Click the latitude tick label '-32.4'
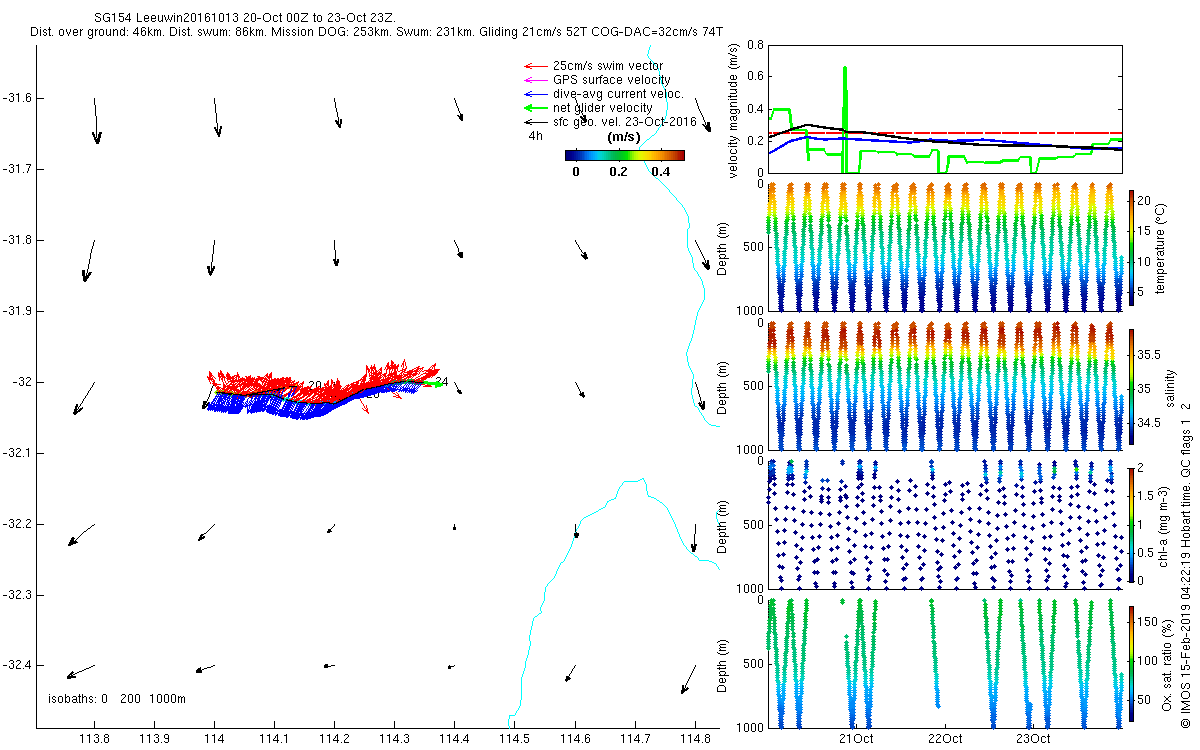This screenshot has width=1200, height=750. click(17, 665)
